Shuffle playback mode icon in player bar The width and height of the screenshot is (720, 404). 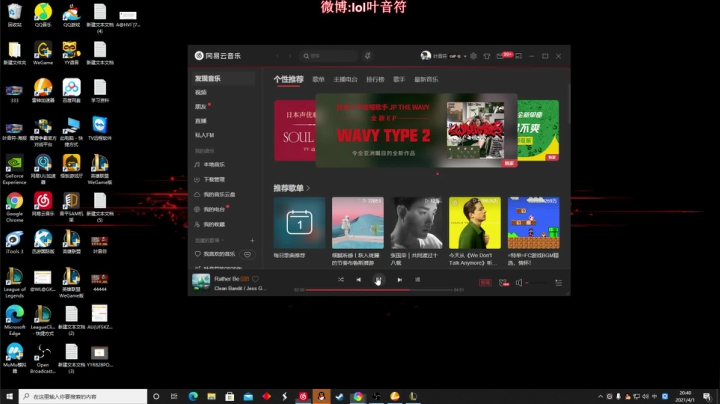(341, 280)
